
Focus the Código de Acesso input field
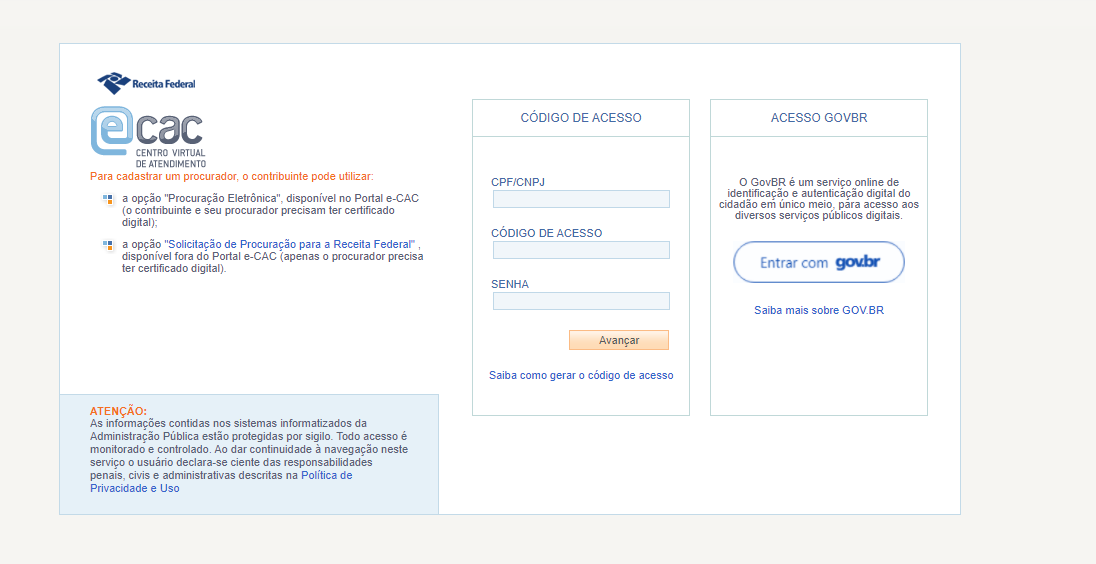point(581,250)
